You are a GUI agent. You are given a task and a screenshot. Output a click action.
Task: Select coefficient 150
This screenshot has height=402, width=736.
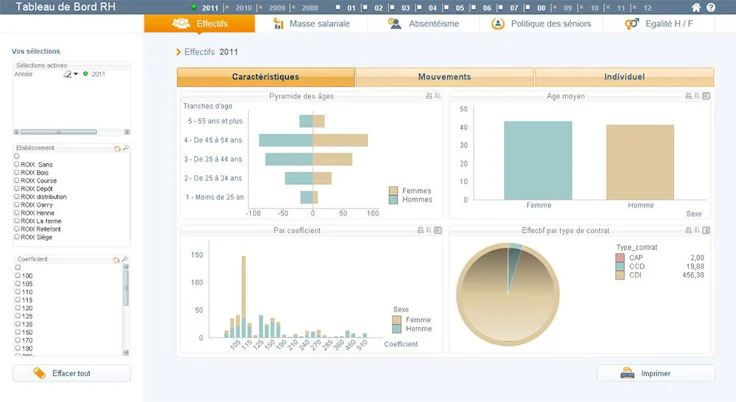[x=24, y=332]
